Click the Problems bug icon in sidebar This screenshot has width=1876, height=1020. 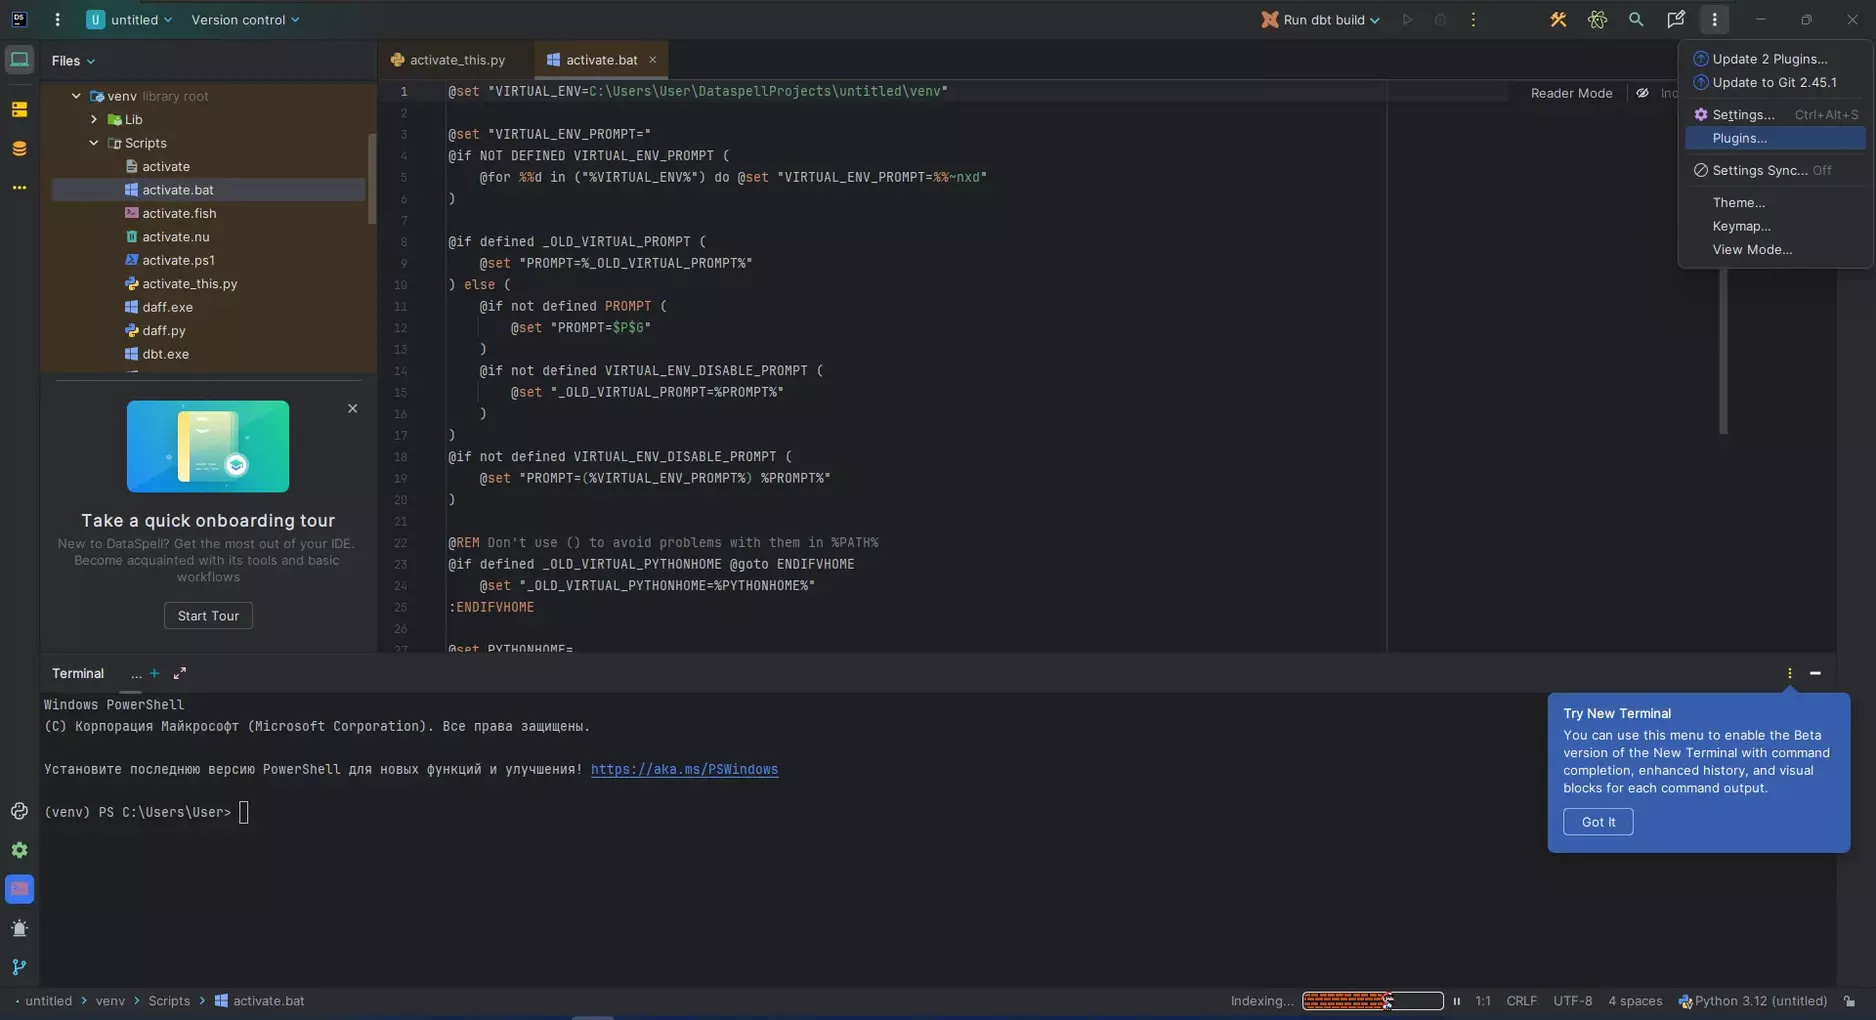coord(19,928)
